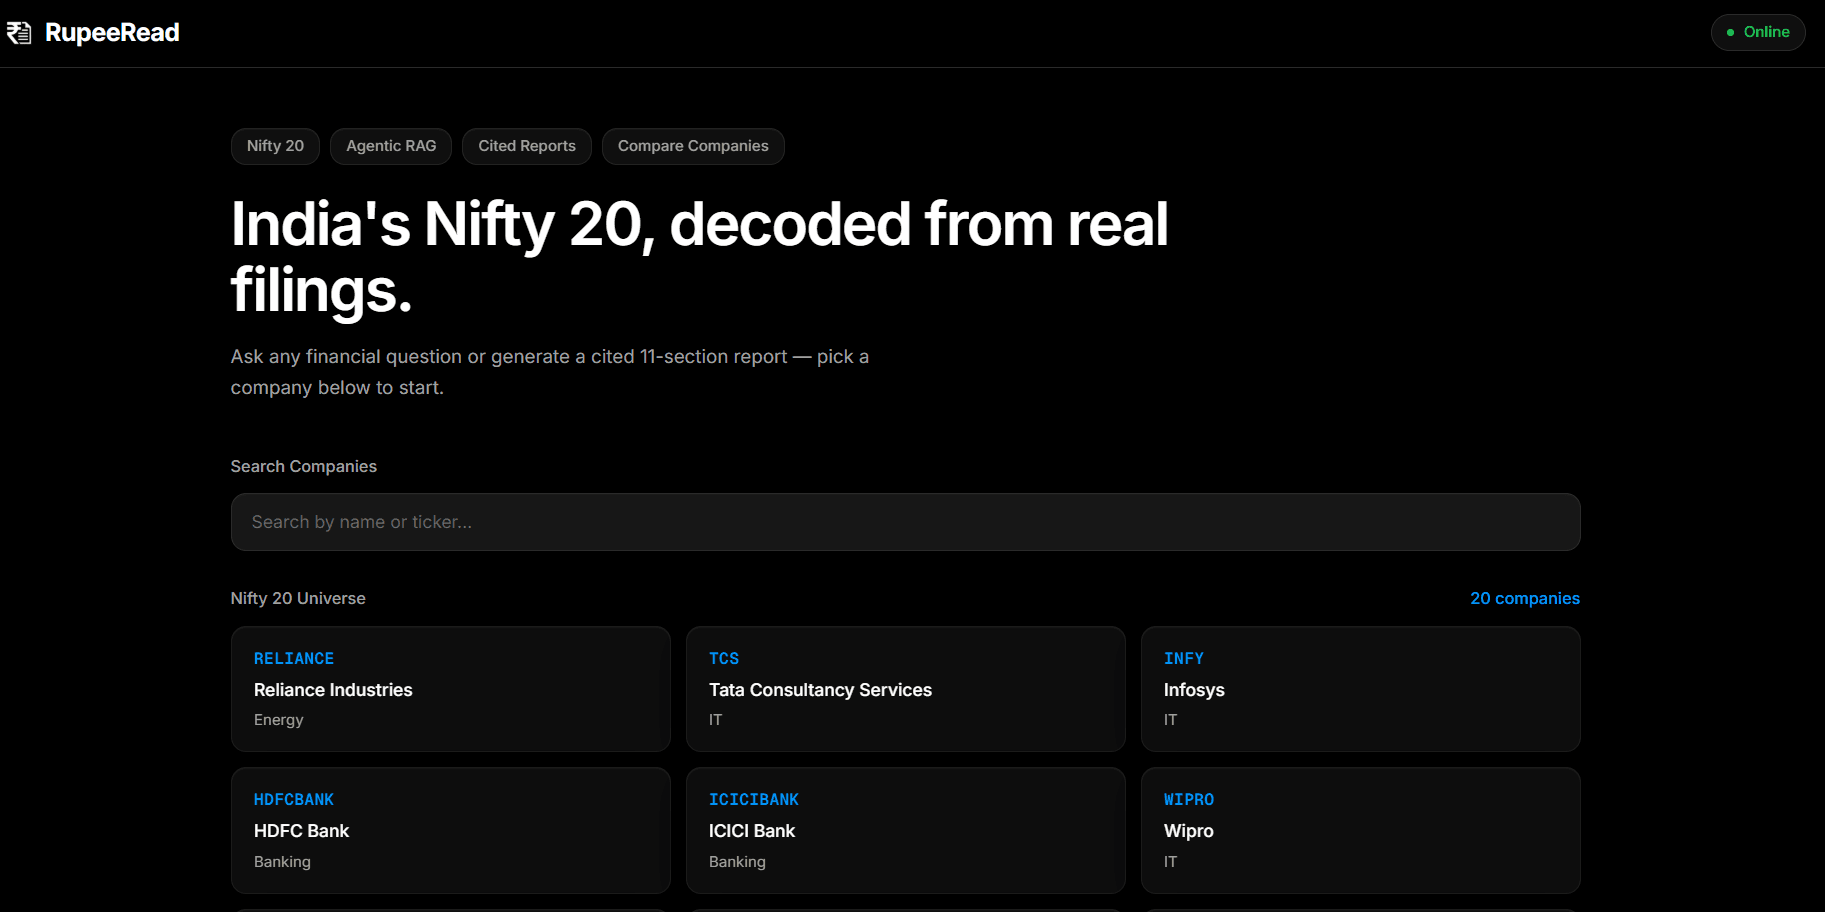The width and height of the screenshot is (1825, 912).
Task: Select the Cited Reports pill
Action: pyautogui.click(x=527, y=146)
